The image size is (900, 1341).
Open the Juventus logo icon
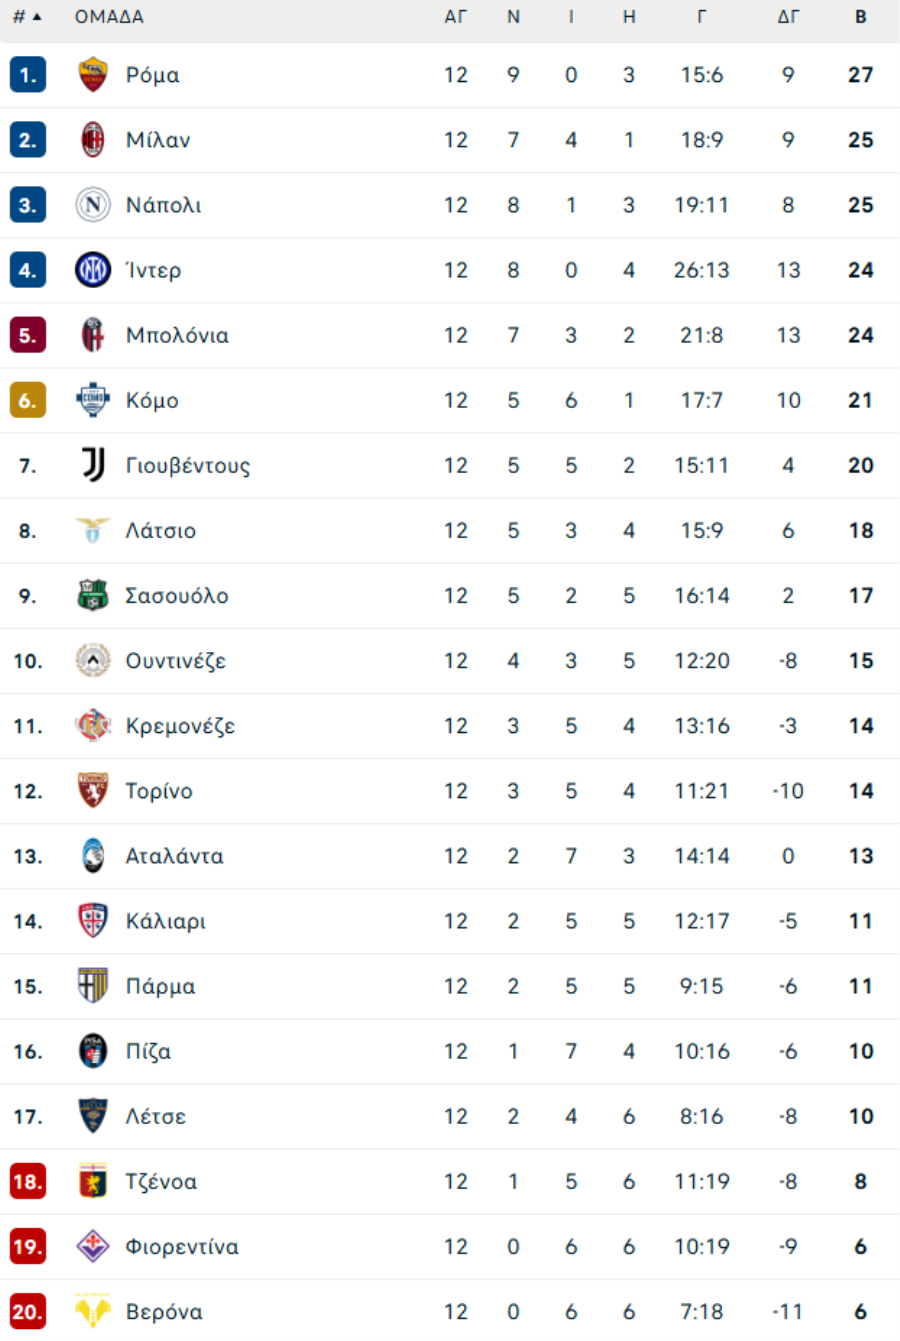93,465
